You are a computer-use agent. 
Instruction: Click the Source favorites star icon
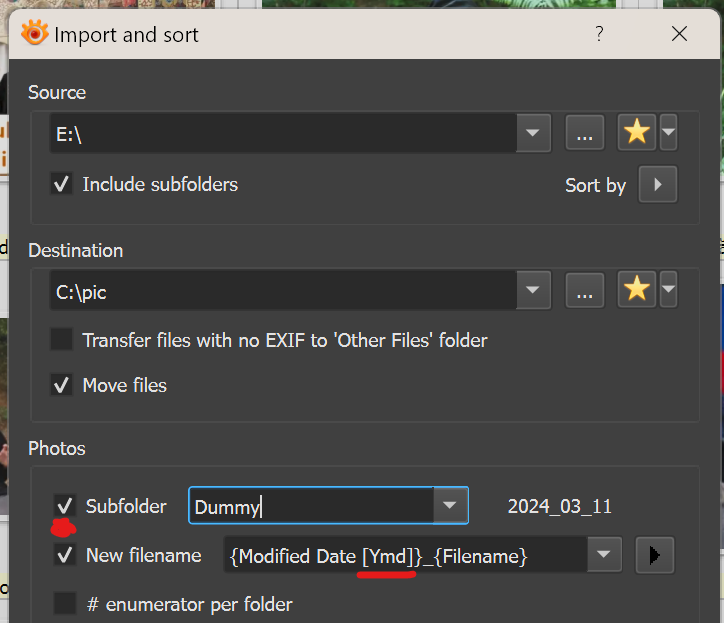pyautogui.click(x=636, y=132)
